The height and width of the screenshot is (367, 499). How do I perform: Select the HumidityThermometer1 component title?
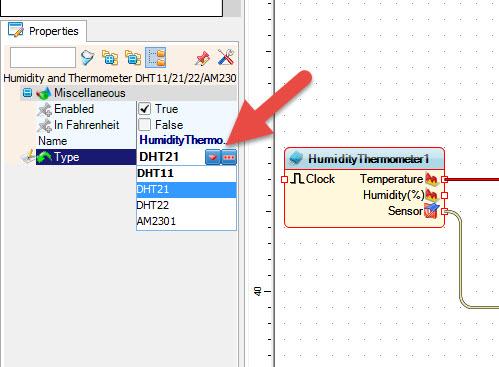(x=368, y=159)
